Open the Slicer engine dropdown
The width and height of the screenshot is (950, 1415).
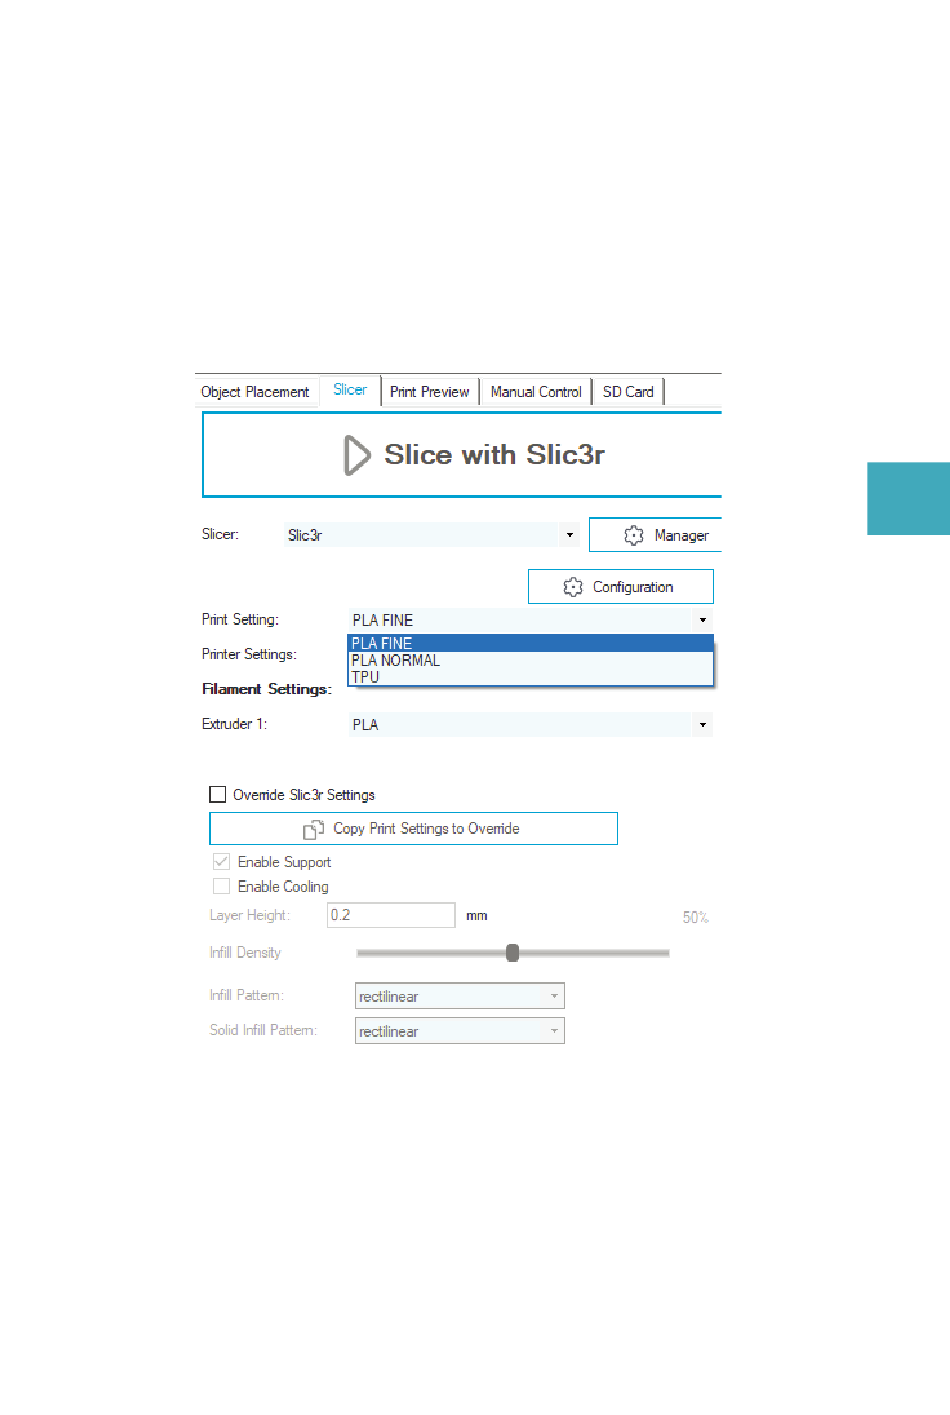(569, 535)
